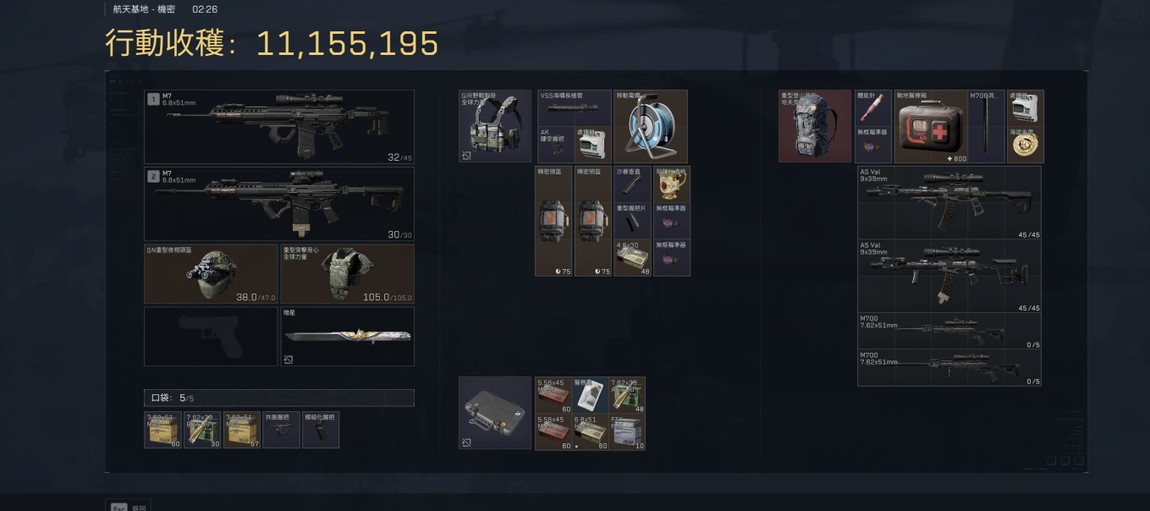The width and height of the screenshot is (1150, 511).
Task: Click the VSS barrel attachment
Action: (x=574, y=108)
